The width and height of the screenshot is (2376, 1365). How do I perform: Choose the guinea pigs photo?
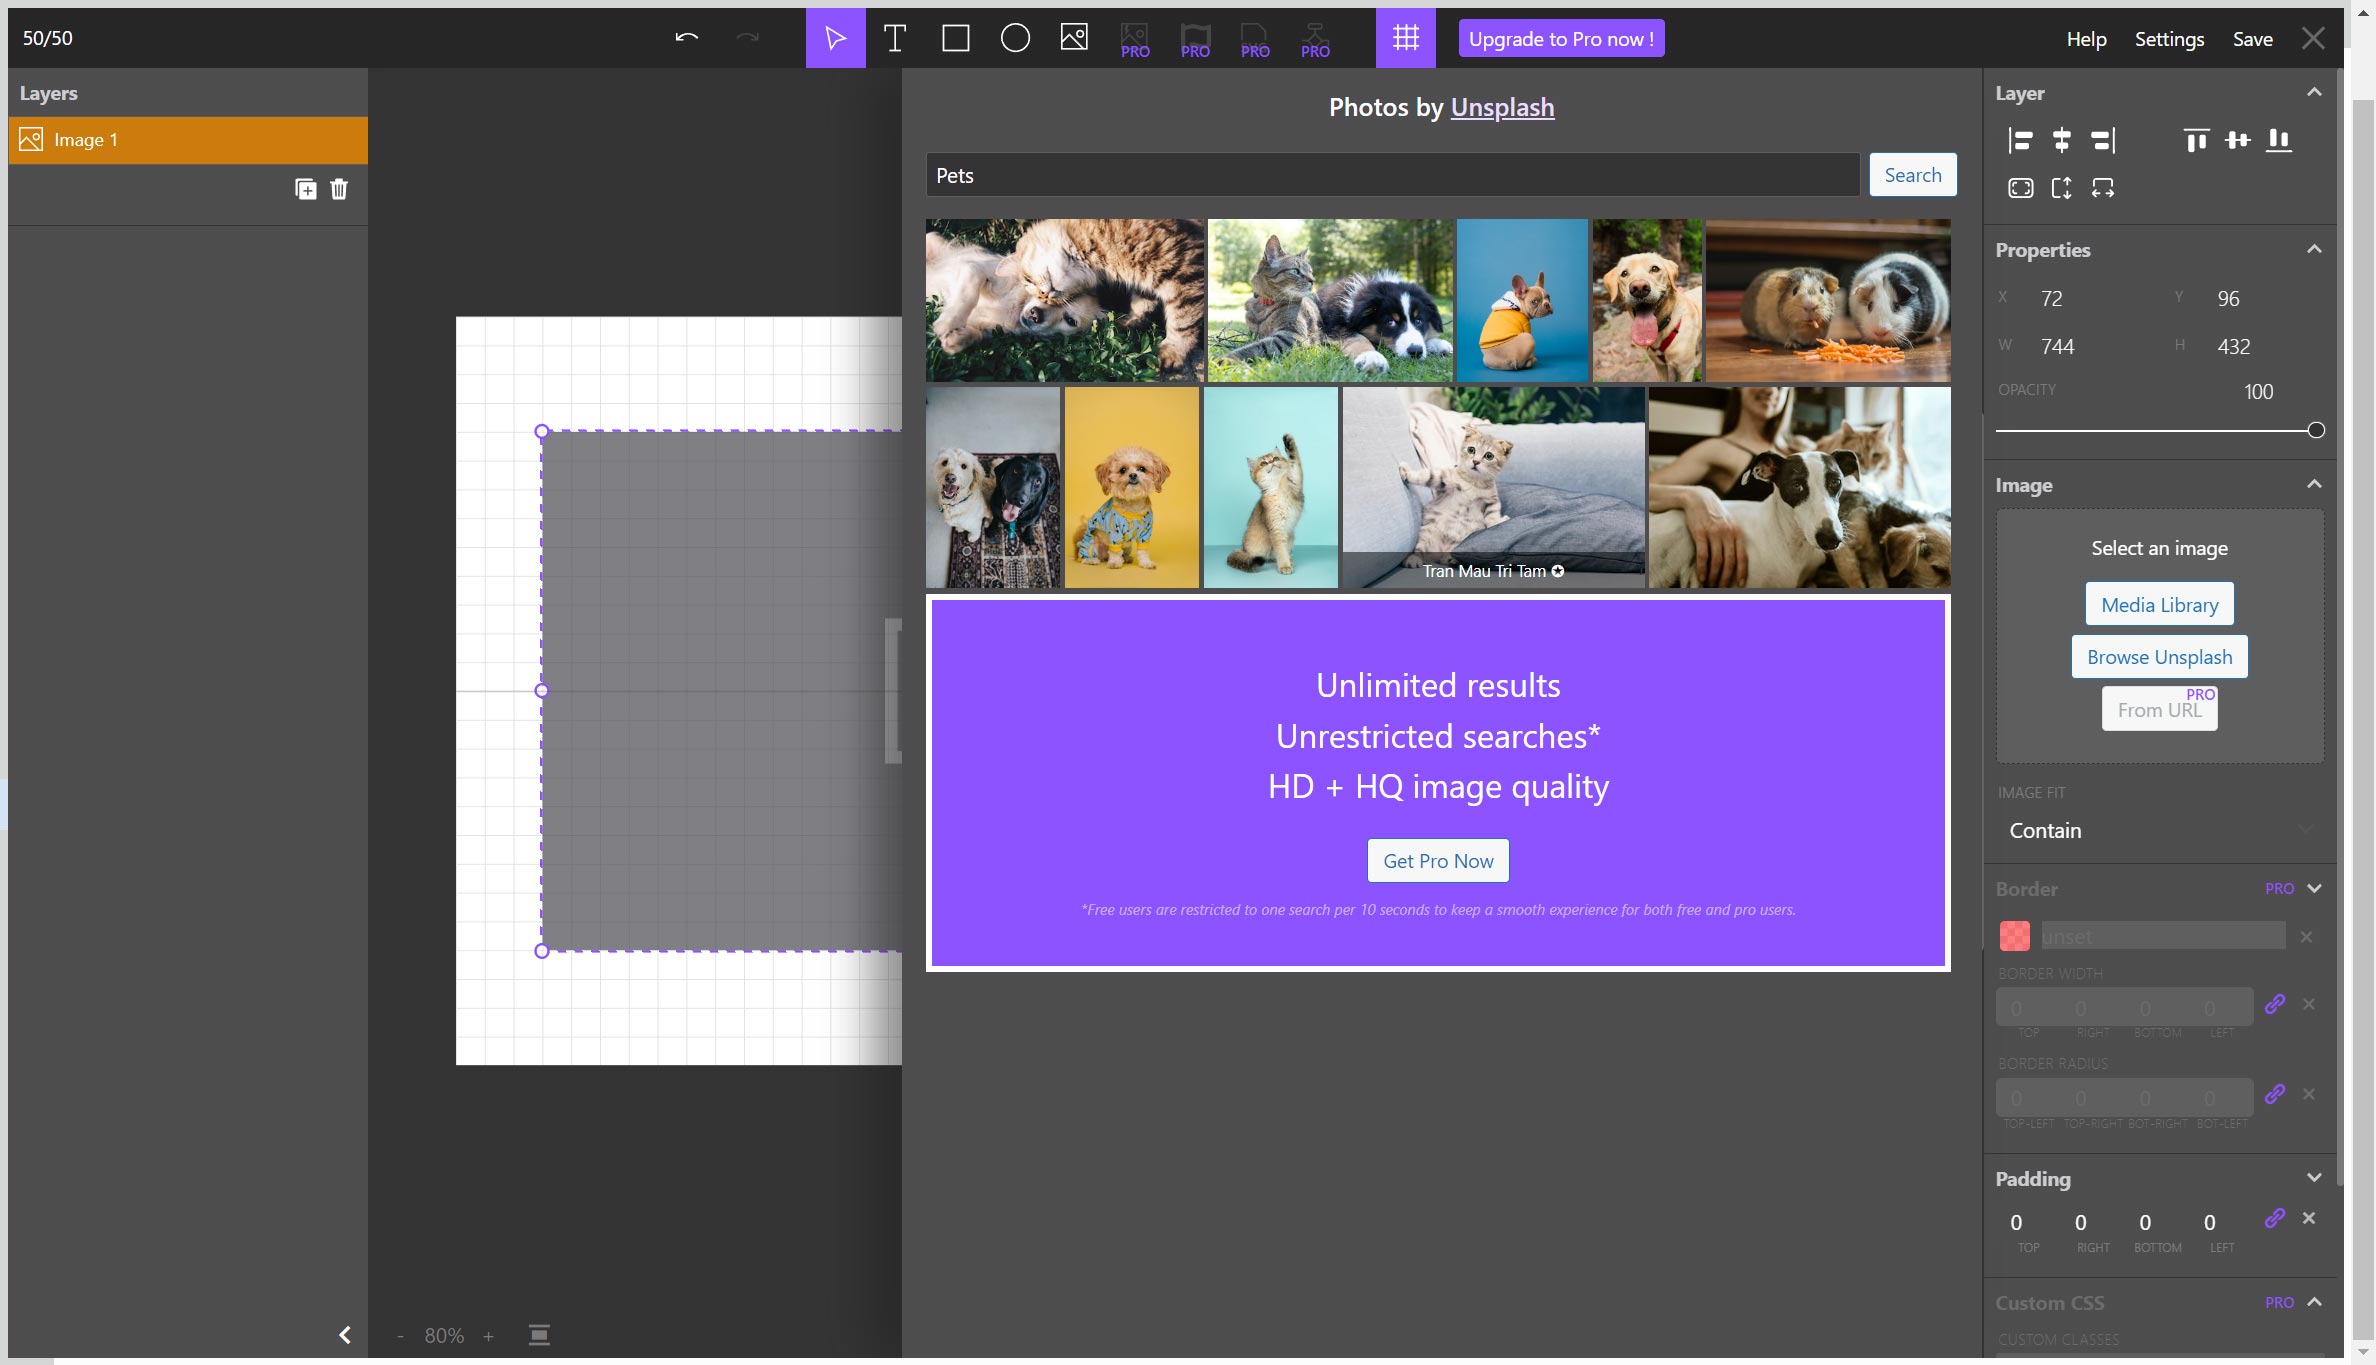pyautogui.click(x=1828, y=300)
